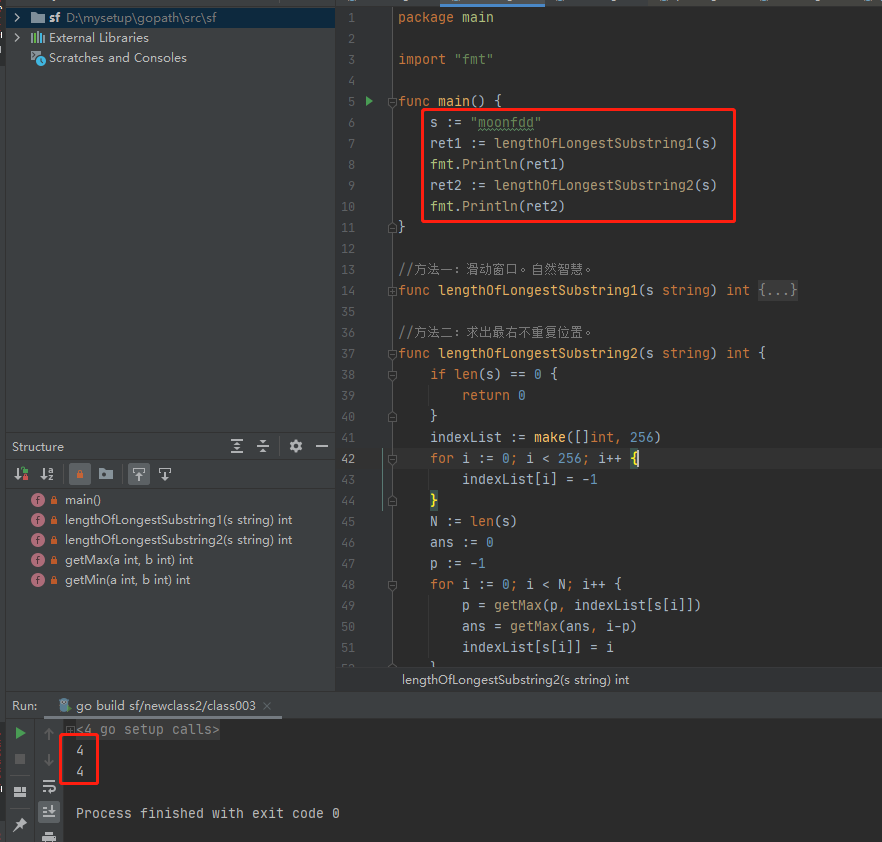Hide the Structure panel

click(x=322, y=447)
